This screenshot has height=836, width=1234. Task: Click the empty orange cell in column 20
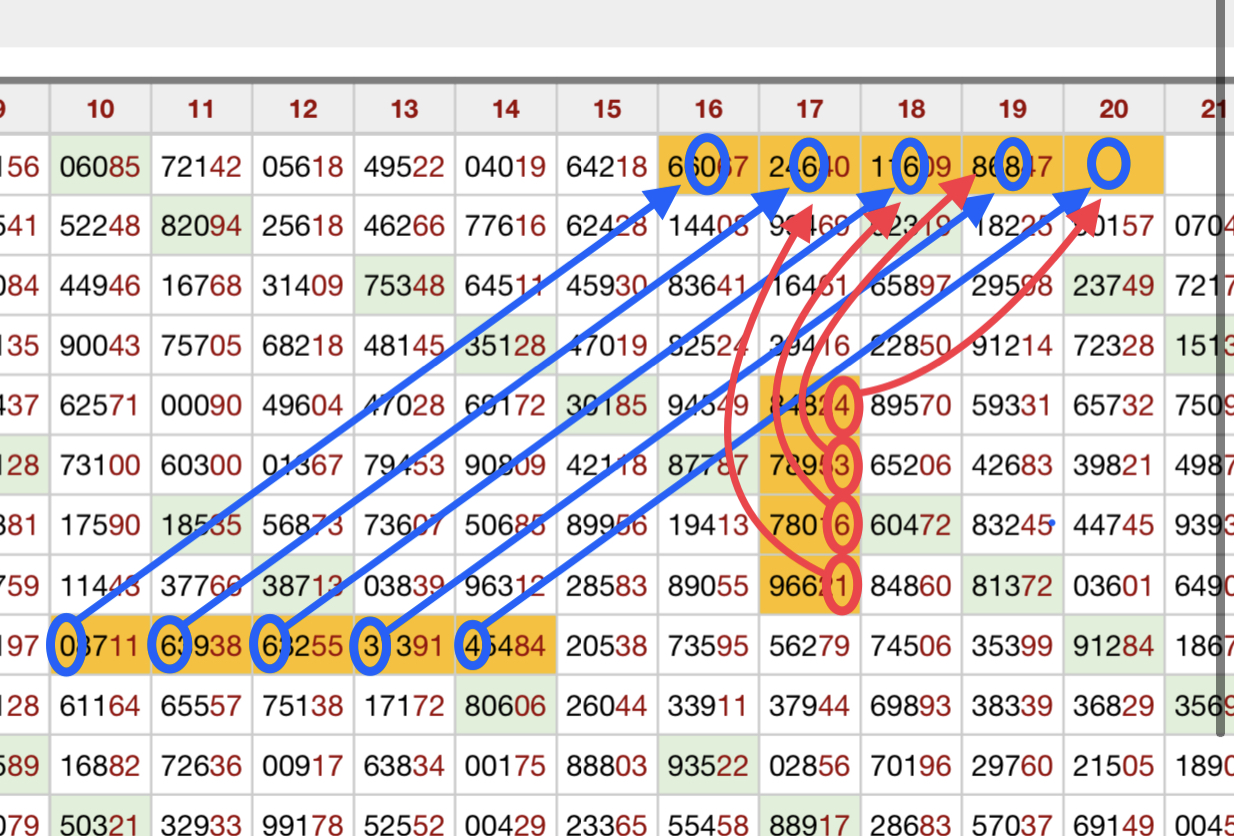[1113, 165]
